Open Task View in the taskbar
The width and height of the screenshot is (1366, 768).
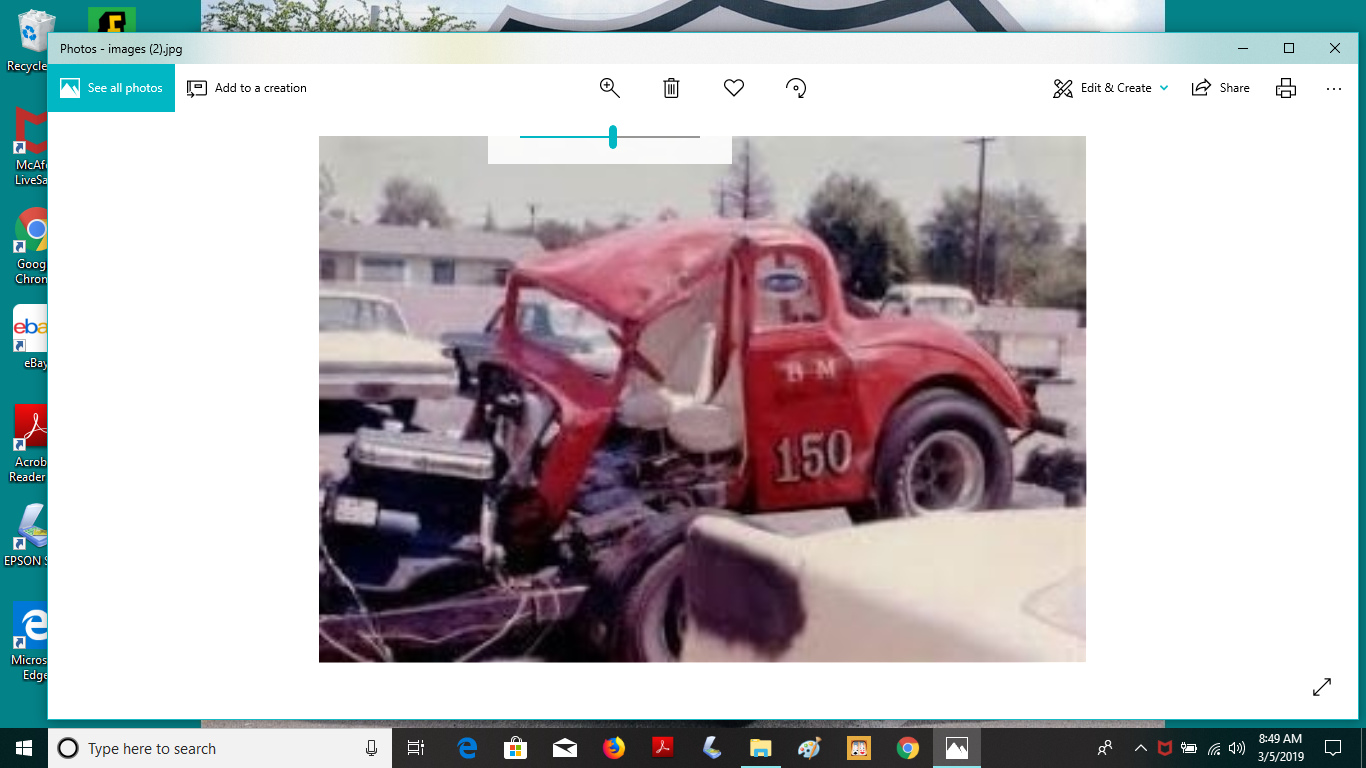click(x=416, y=748)
